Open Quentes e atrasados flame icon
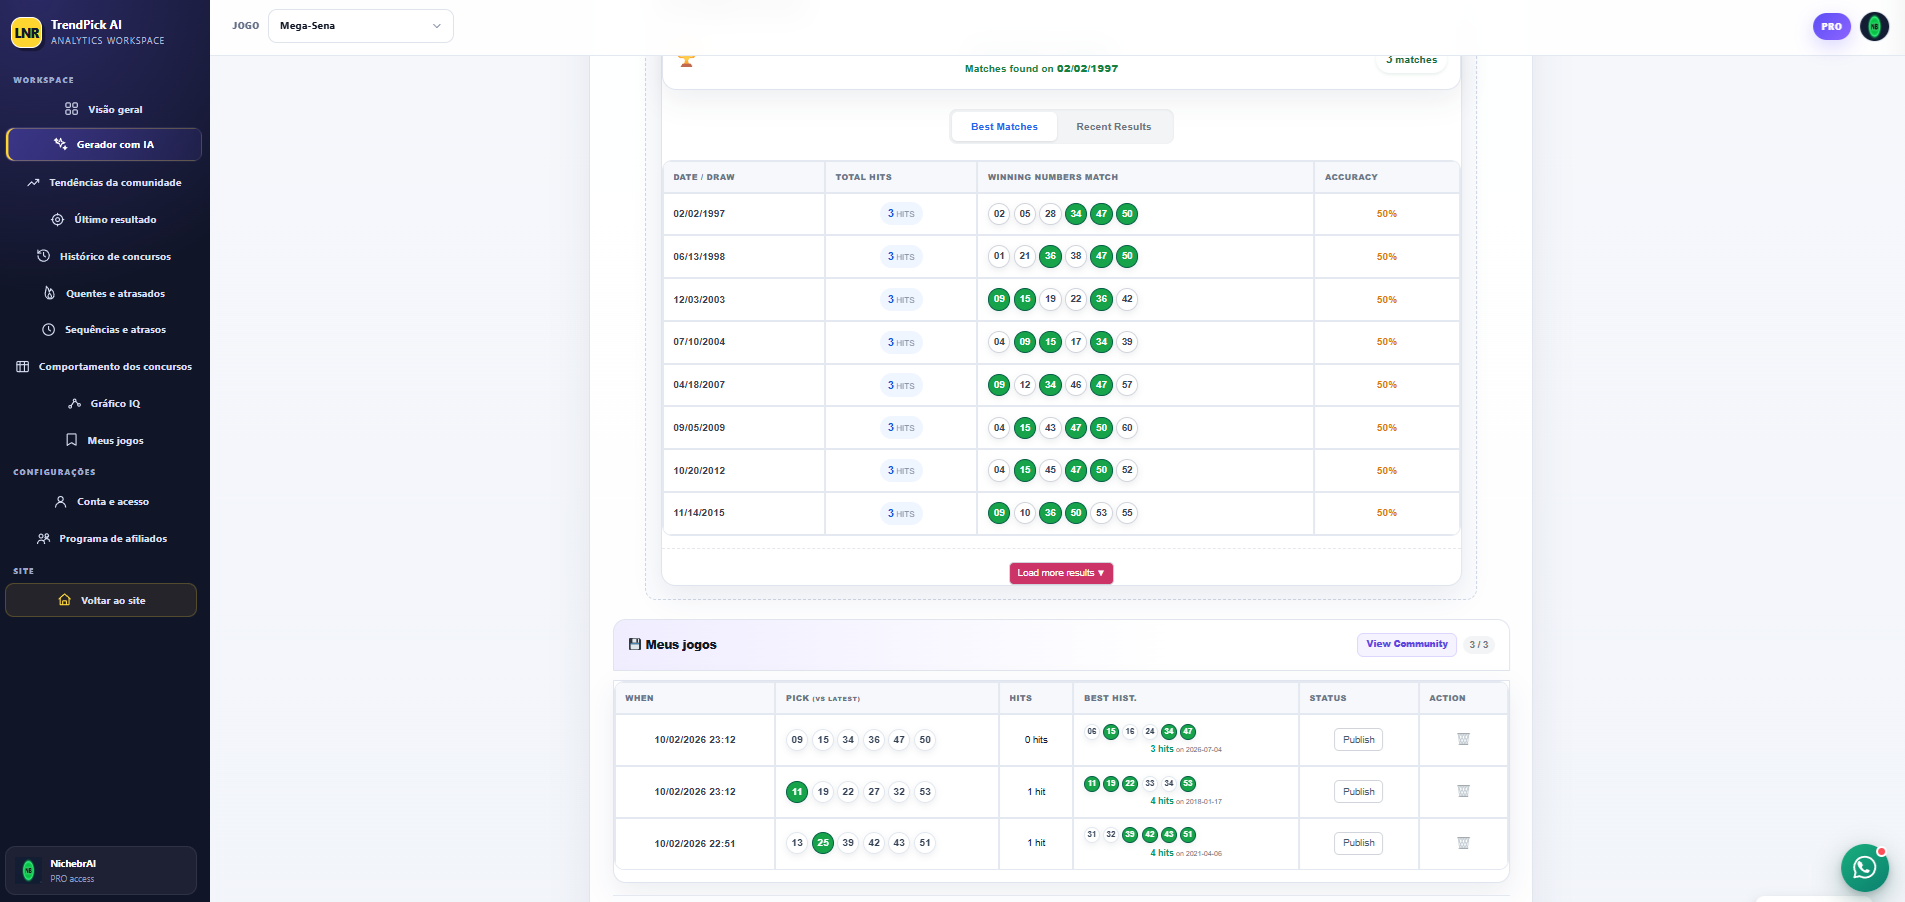Screen dimensions: 1905x902 point(49,293)
